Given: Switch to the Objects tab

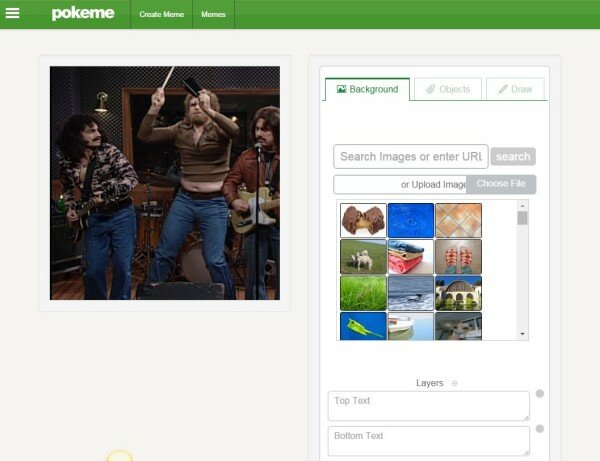Looking at the screenshot, I should point(448,89).
